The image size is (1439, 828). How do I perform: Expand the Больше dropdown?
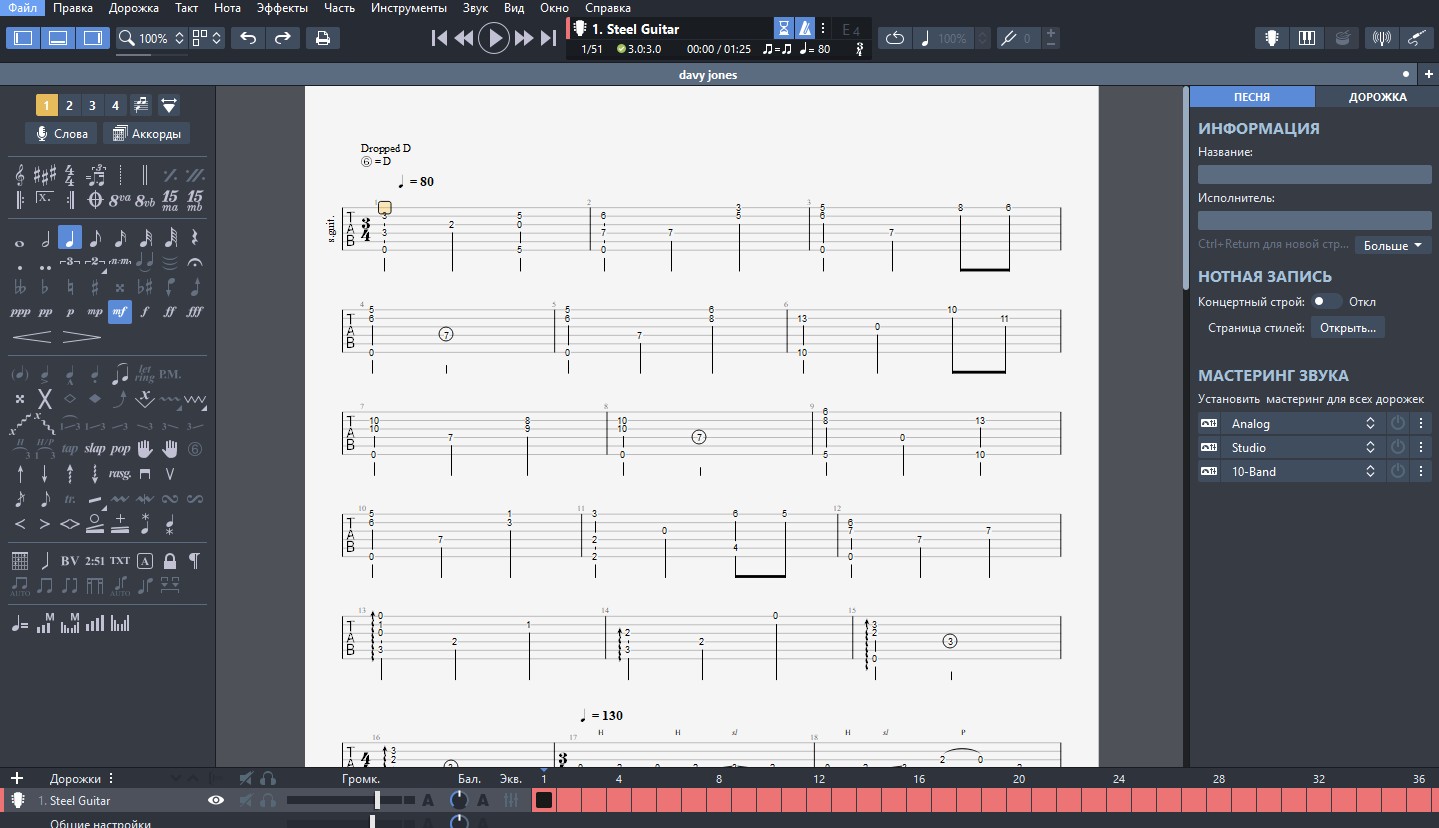tap(1392, 245)
